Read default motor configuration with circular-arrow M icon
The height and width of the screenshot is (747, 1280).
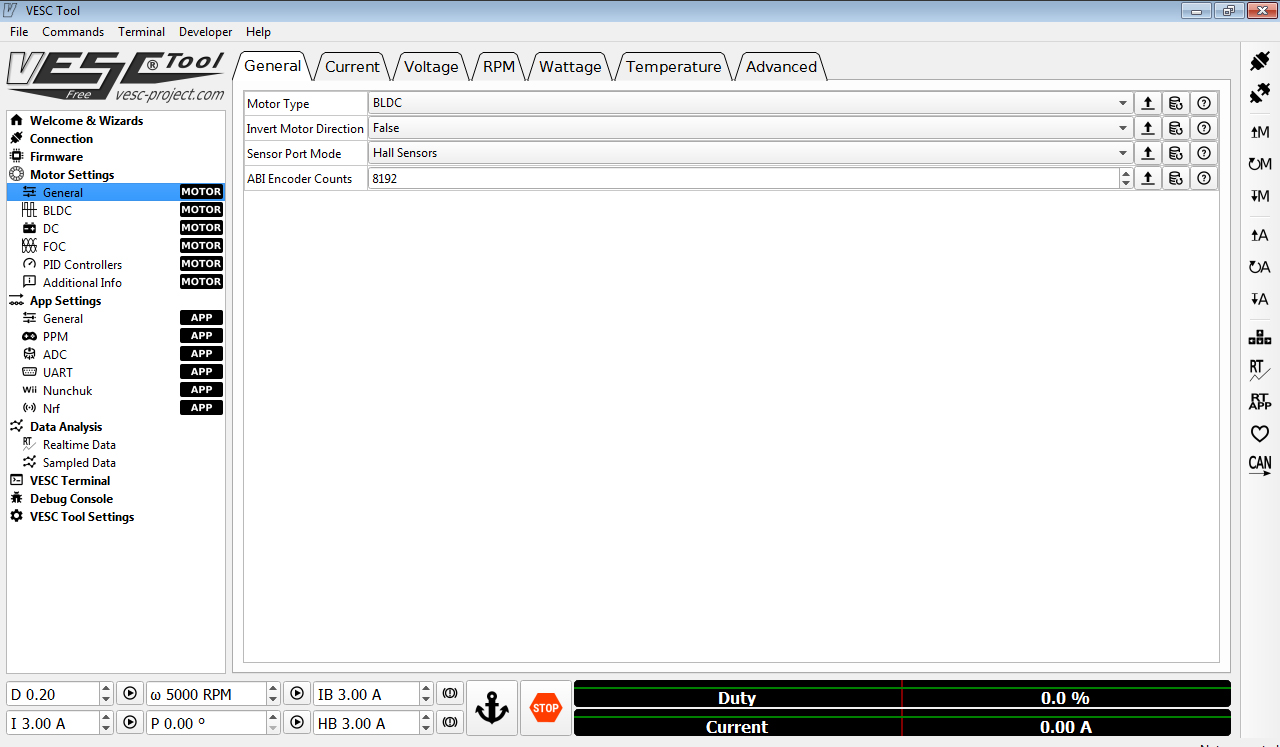pyautogui.click(x=1260, y=164)
